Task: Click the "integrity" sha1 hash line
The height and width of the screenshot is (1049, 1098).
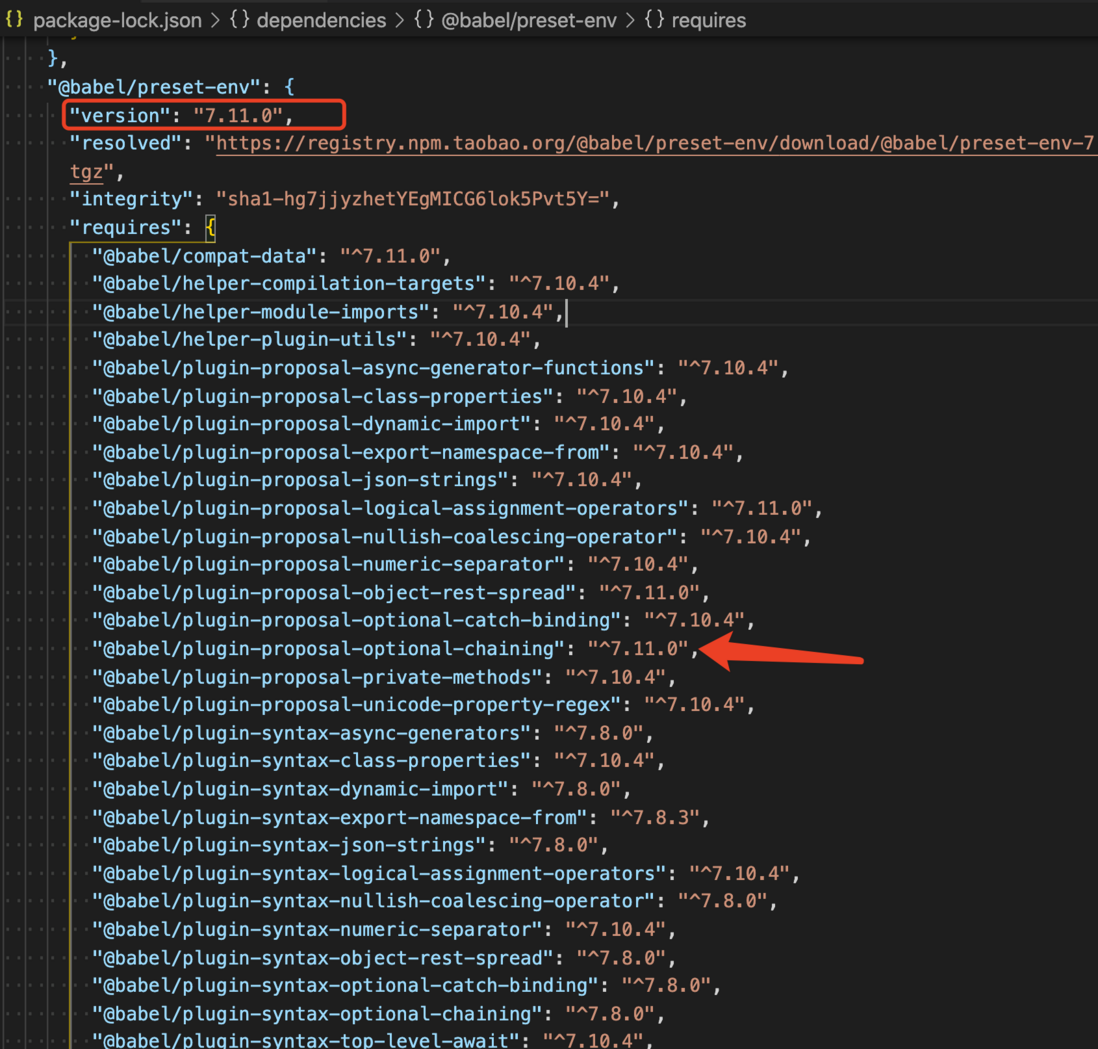Action: 345,200
